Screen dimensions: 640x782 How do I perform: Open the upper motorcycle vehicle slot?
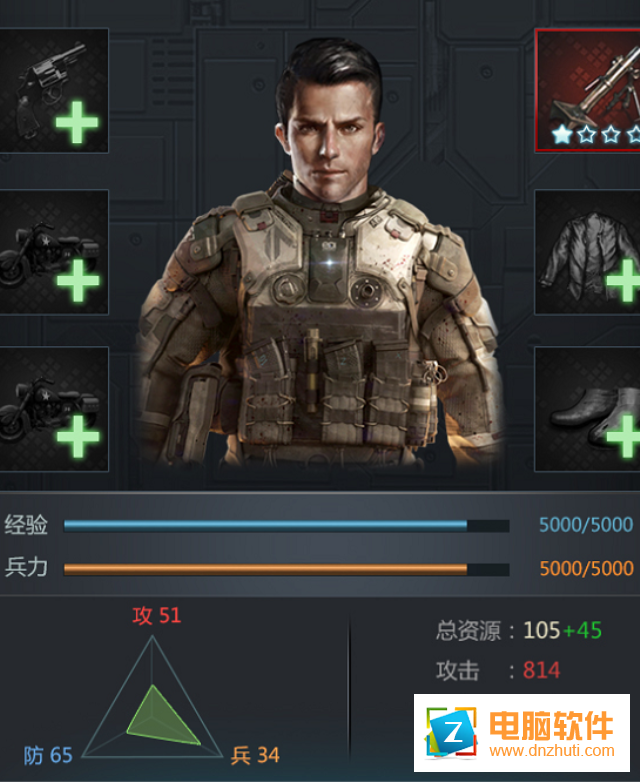point(53,252)
